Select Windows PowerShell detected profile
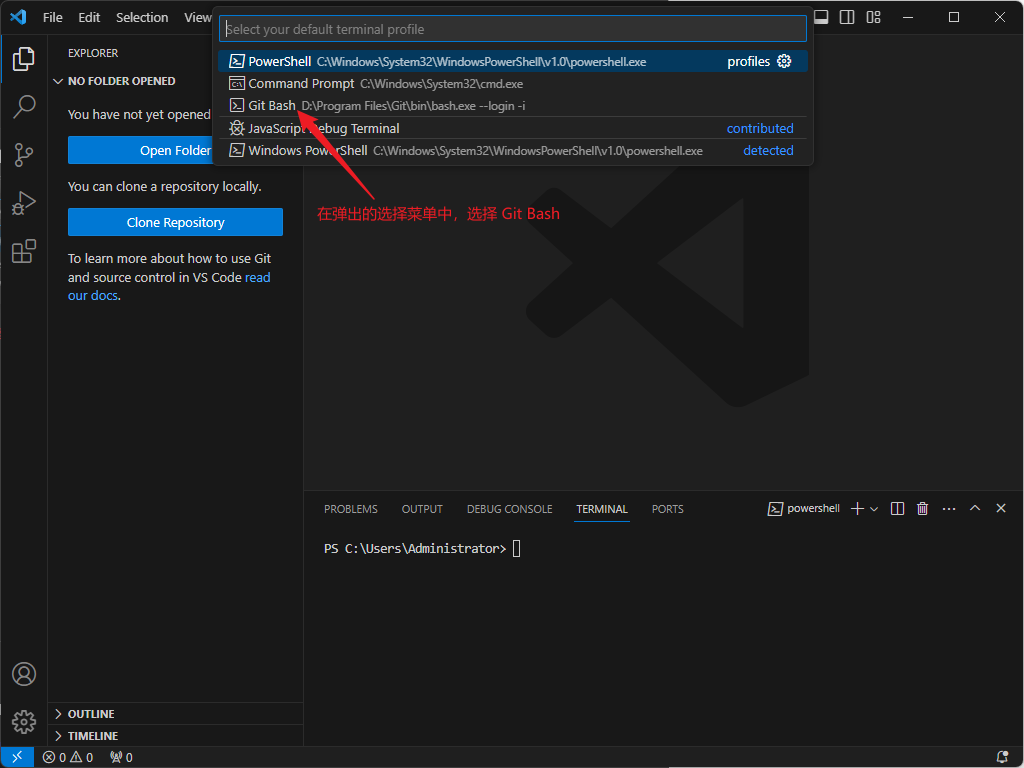The width and height of the screenshot is (1024, 768). coord(513,150)
